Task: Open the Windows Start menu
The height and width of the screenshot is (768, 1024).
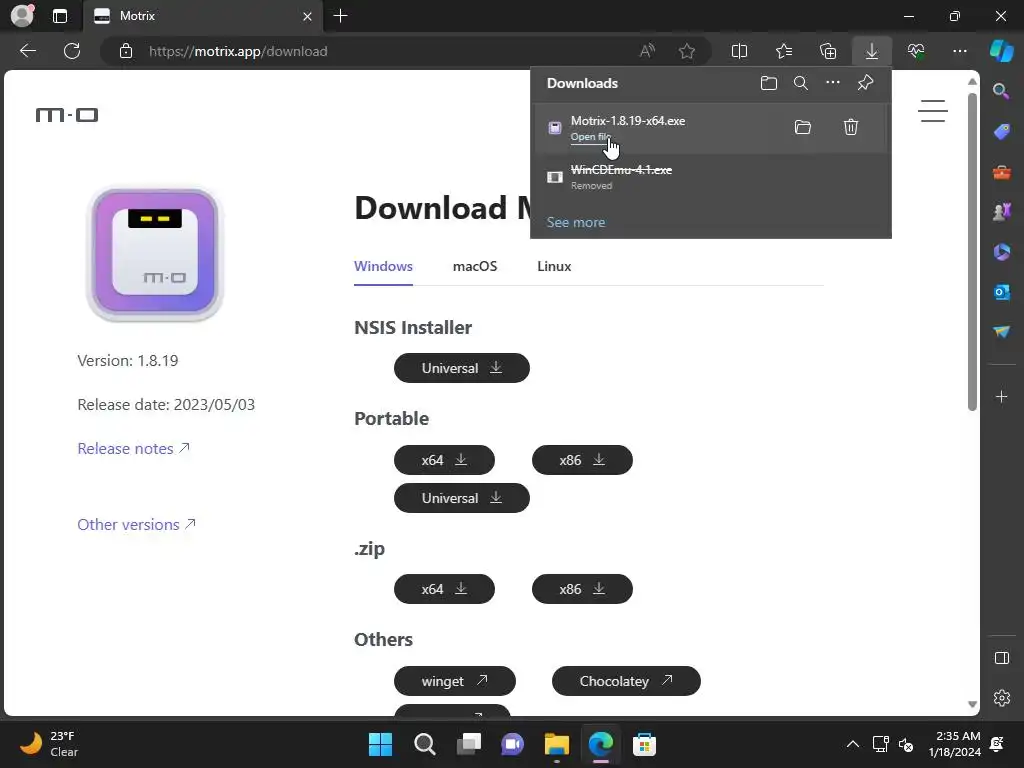Action: tap(380, 744)
